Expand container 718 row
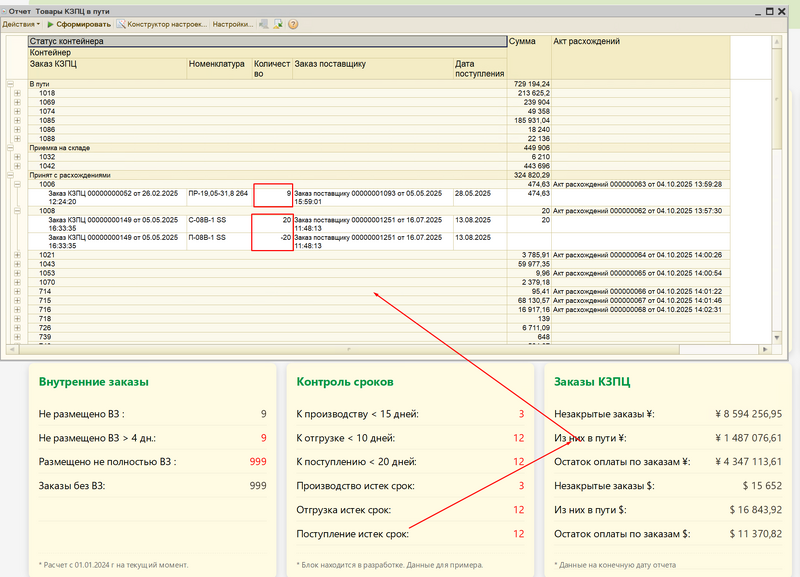 click(x=17, y=319)
